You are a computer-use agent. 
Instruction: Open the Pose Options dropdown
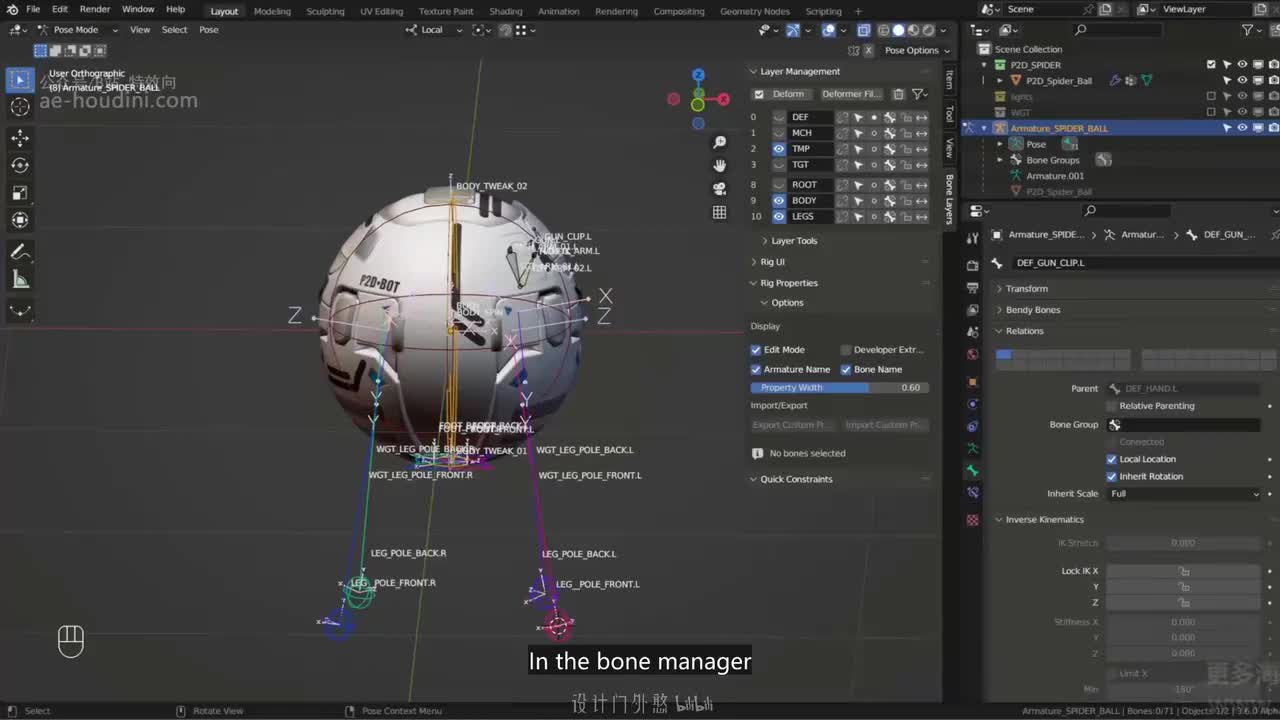[917, 50]
